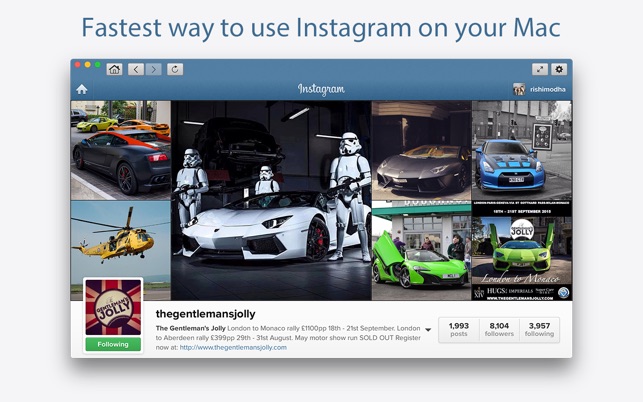Open the rishimodha account menu
643x402 pixels.
(547, 89)
